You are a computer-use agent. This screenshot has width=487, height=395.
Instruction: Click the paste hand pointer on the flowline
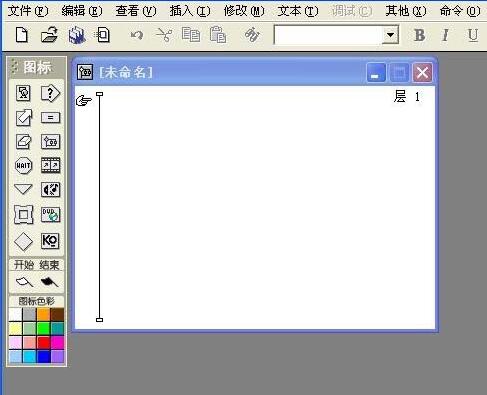point(84,100)
